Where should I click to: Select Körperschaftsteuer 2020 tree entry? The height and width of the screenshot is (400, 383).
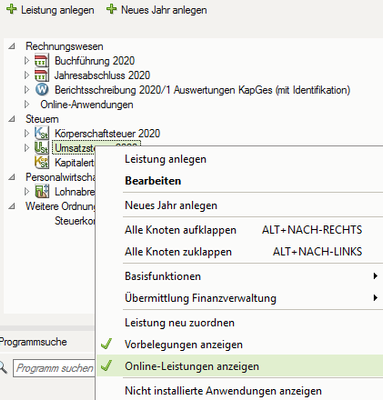click(107, 133)
